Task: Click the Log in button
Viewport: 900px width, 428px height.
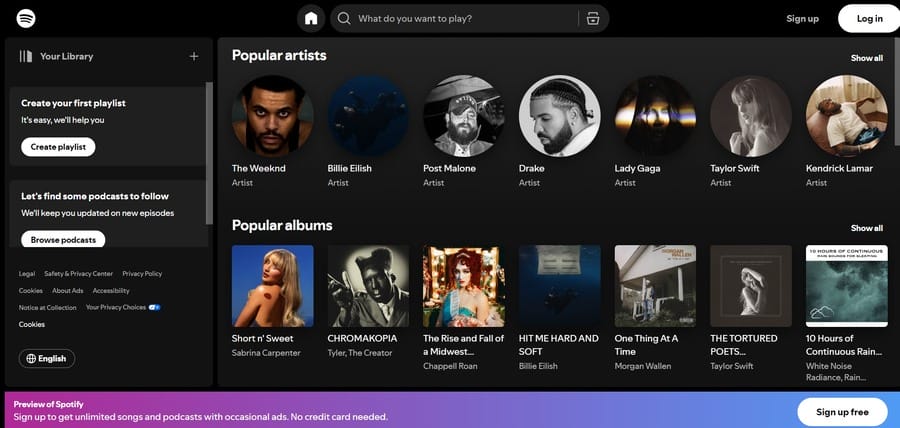Action: pyautogui.click(x=870, y=18)
